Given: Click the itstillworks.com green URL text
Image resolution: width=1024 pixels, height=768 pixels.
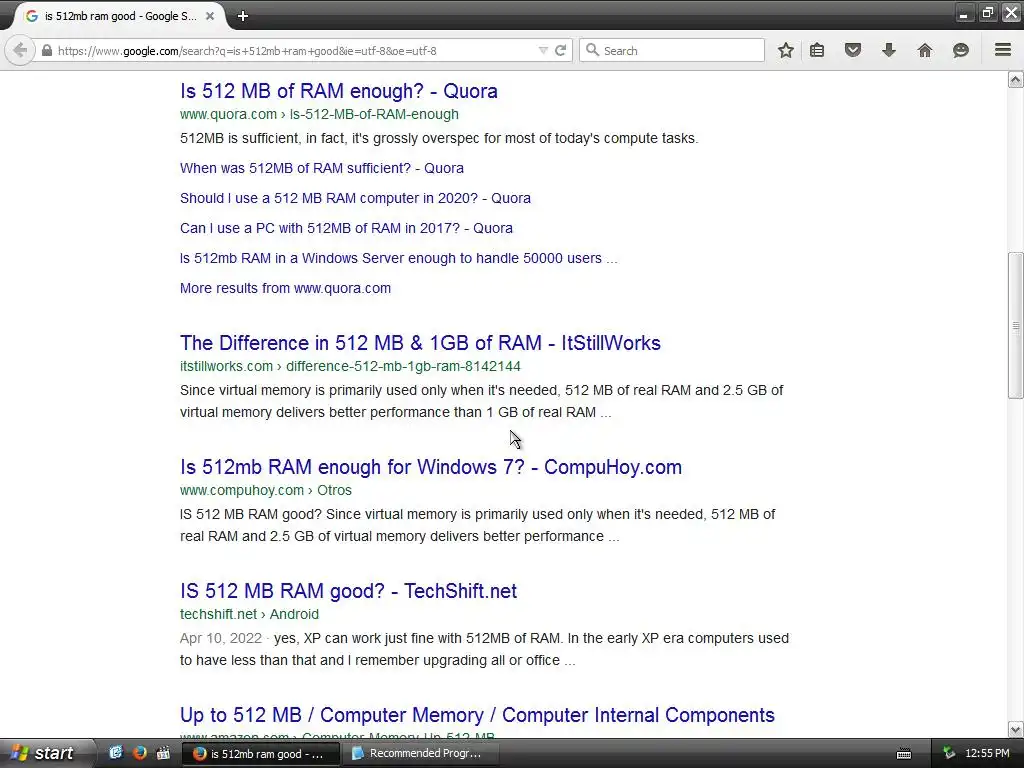Looking at the screenshot, I should [x=350, y=366].
